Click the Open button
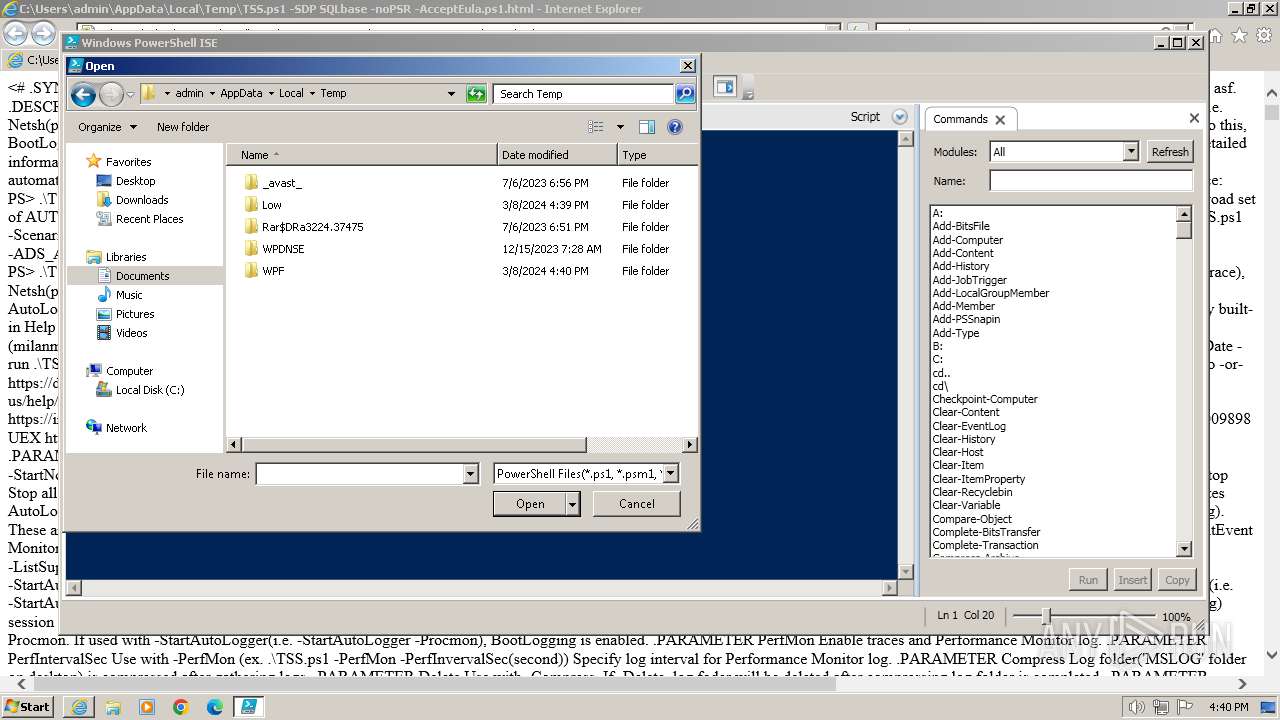 click(530, 504)
